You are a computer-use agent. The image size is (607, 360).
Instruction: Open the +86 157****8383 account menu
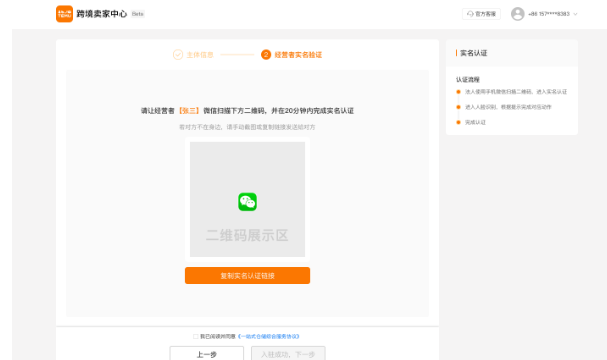pyautogui.click(x=549, y=14)
